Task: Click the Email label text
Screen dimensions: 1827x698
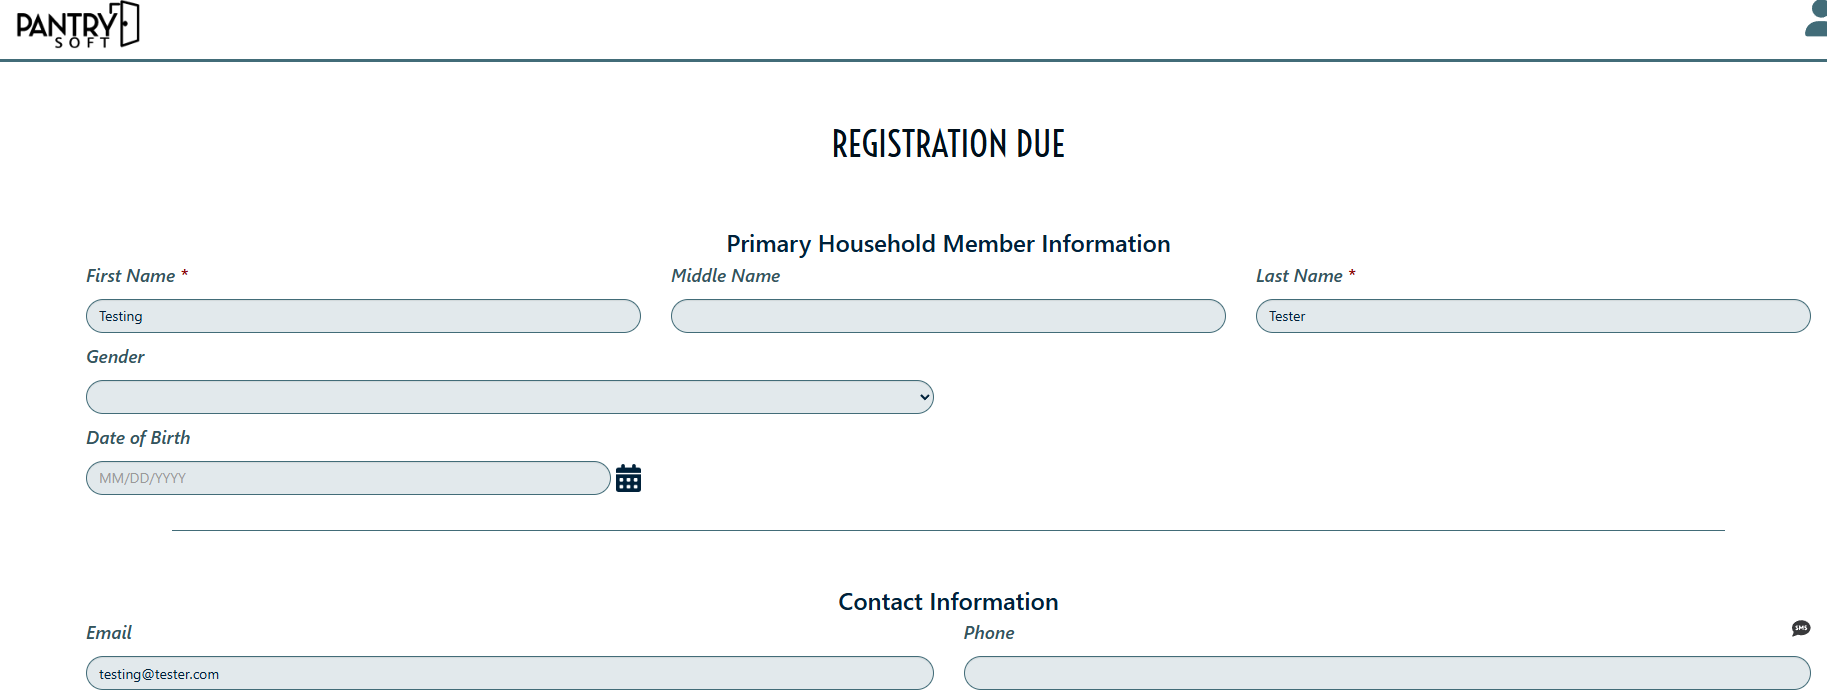Action: pyautogui.click(x=109, y=633)
